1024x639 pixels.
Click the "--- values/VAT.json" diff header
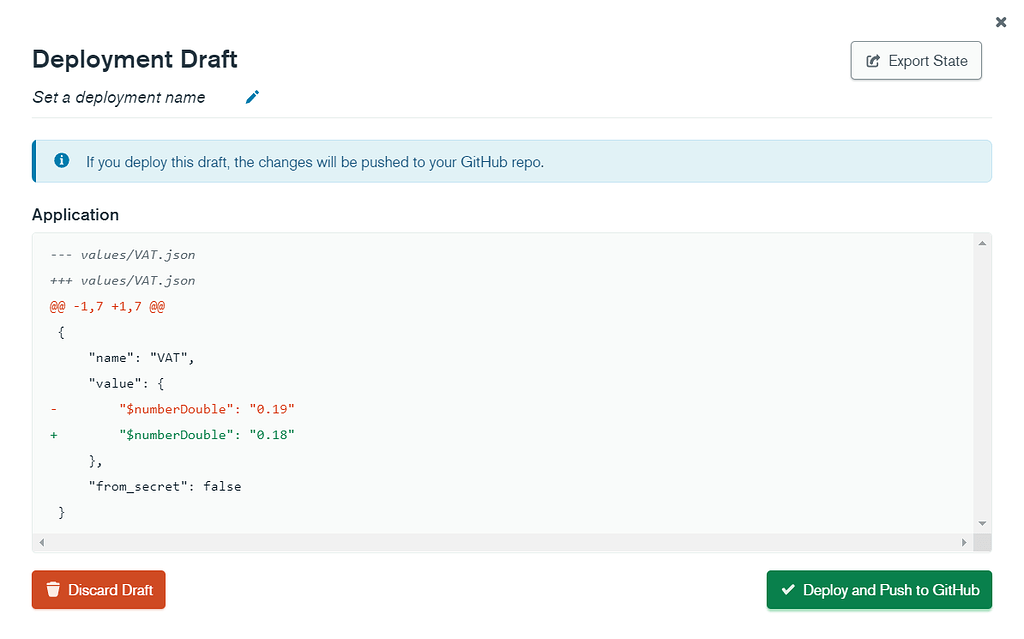pyautogui.click(x=122, y=255)
